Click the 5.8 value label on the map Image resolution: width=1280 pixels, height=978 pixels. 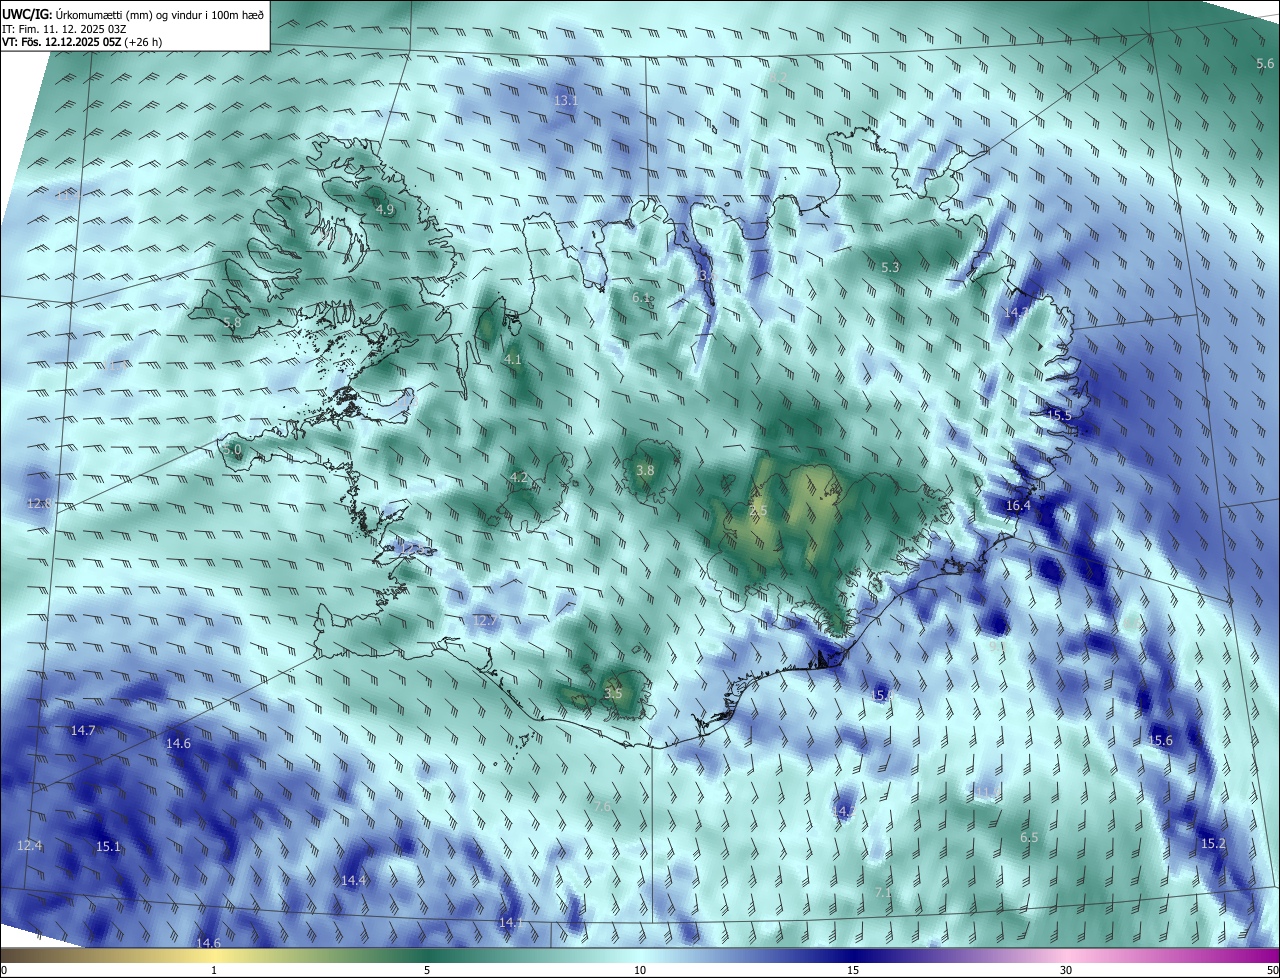tap(232, 323)
